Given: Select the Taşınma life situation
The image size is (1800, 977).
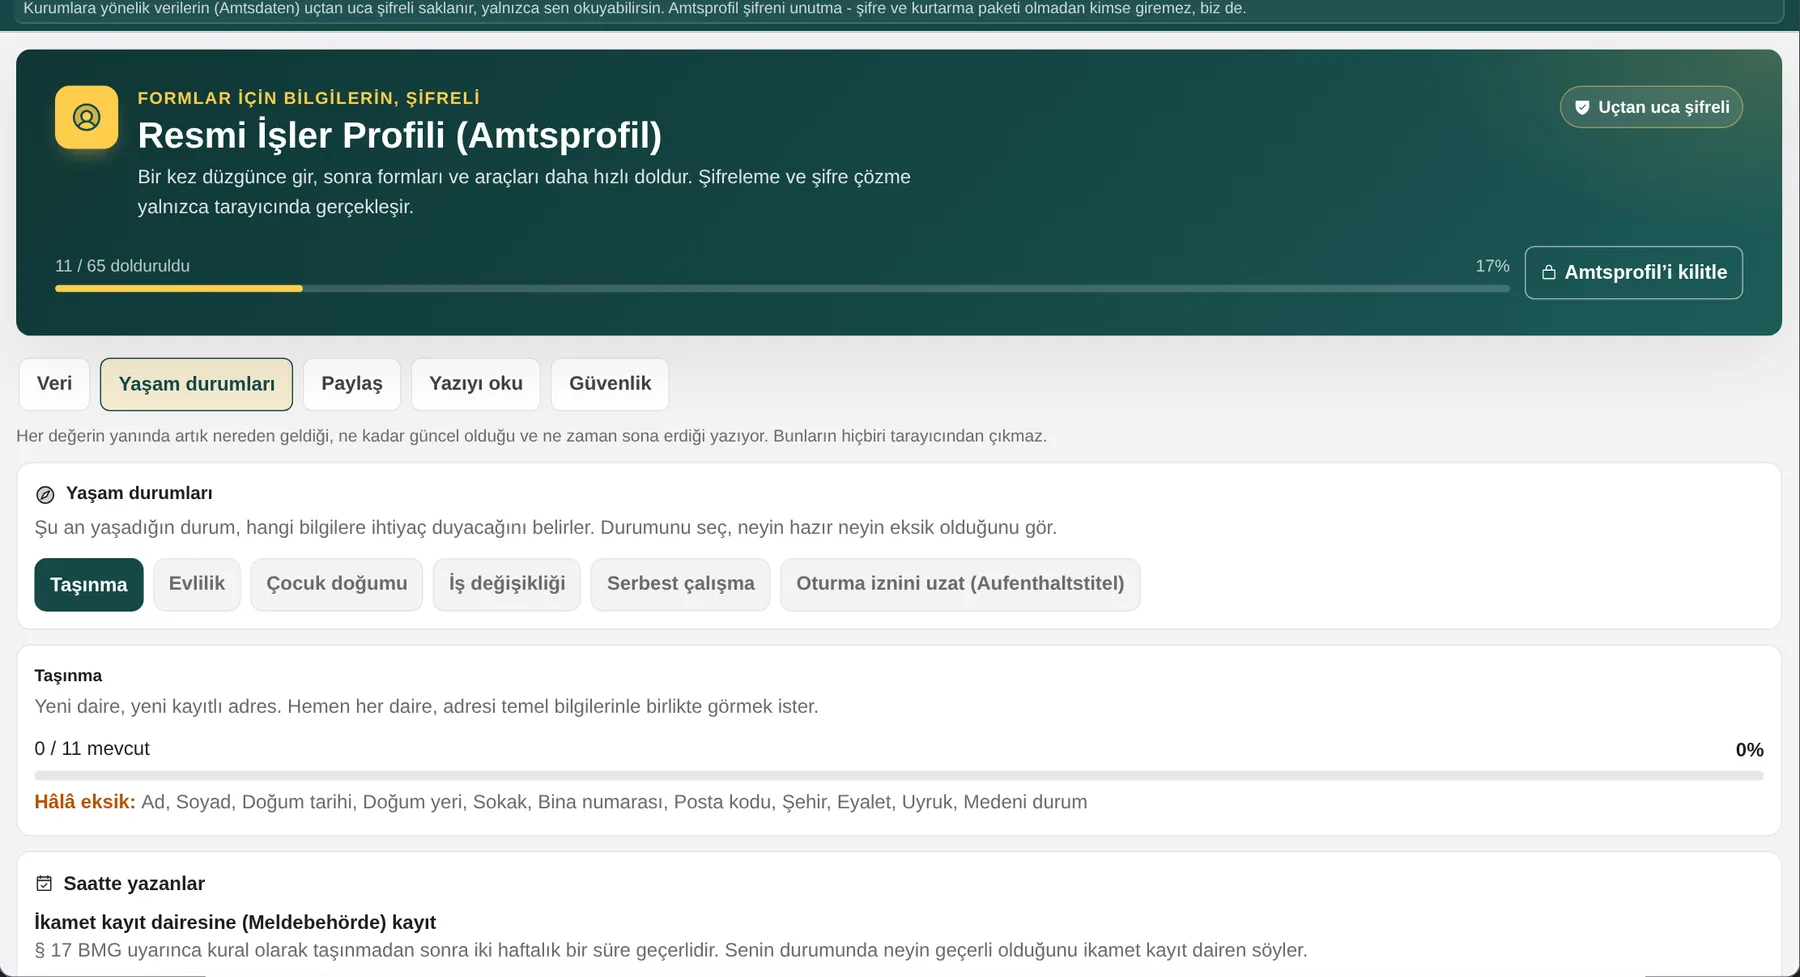Looking at the screenshot, I should [x=89, y=584].
